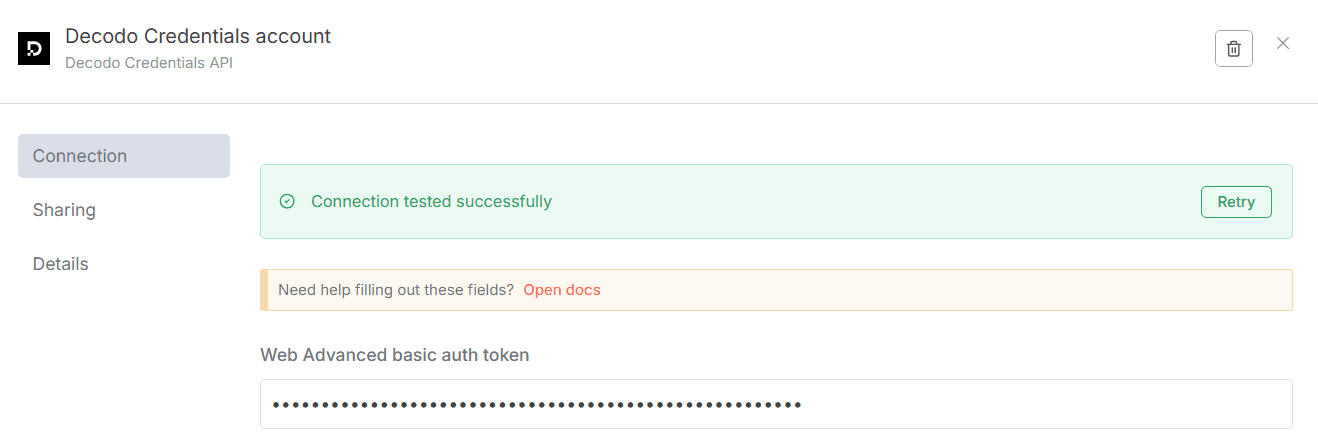The height and width of the screenshot is (442, 1318).
Task: Open the docs link
Action: pos(562,290)
